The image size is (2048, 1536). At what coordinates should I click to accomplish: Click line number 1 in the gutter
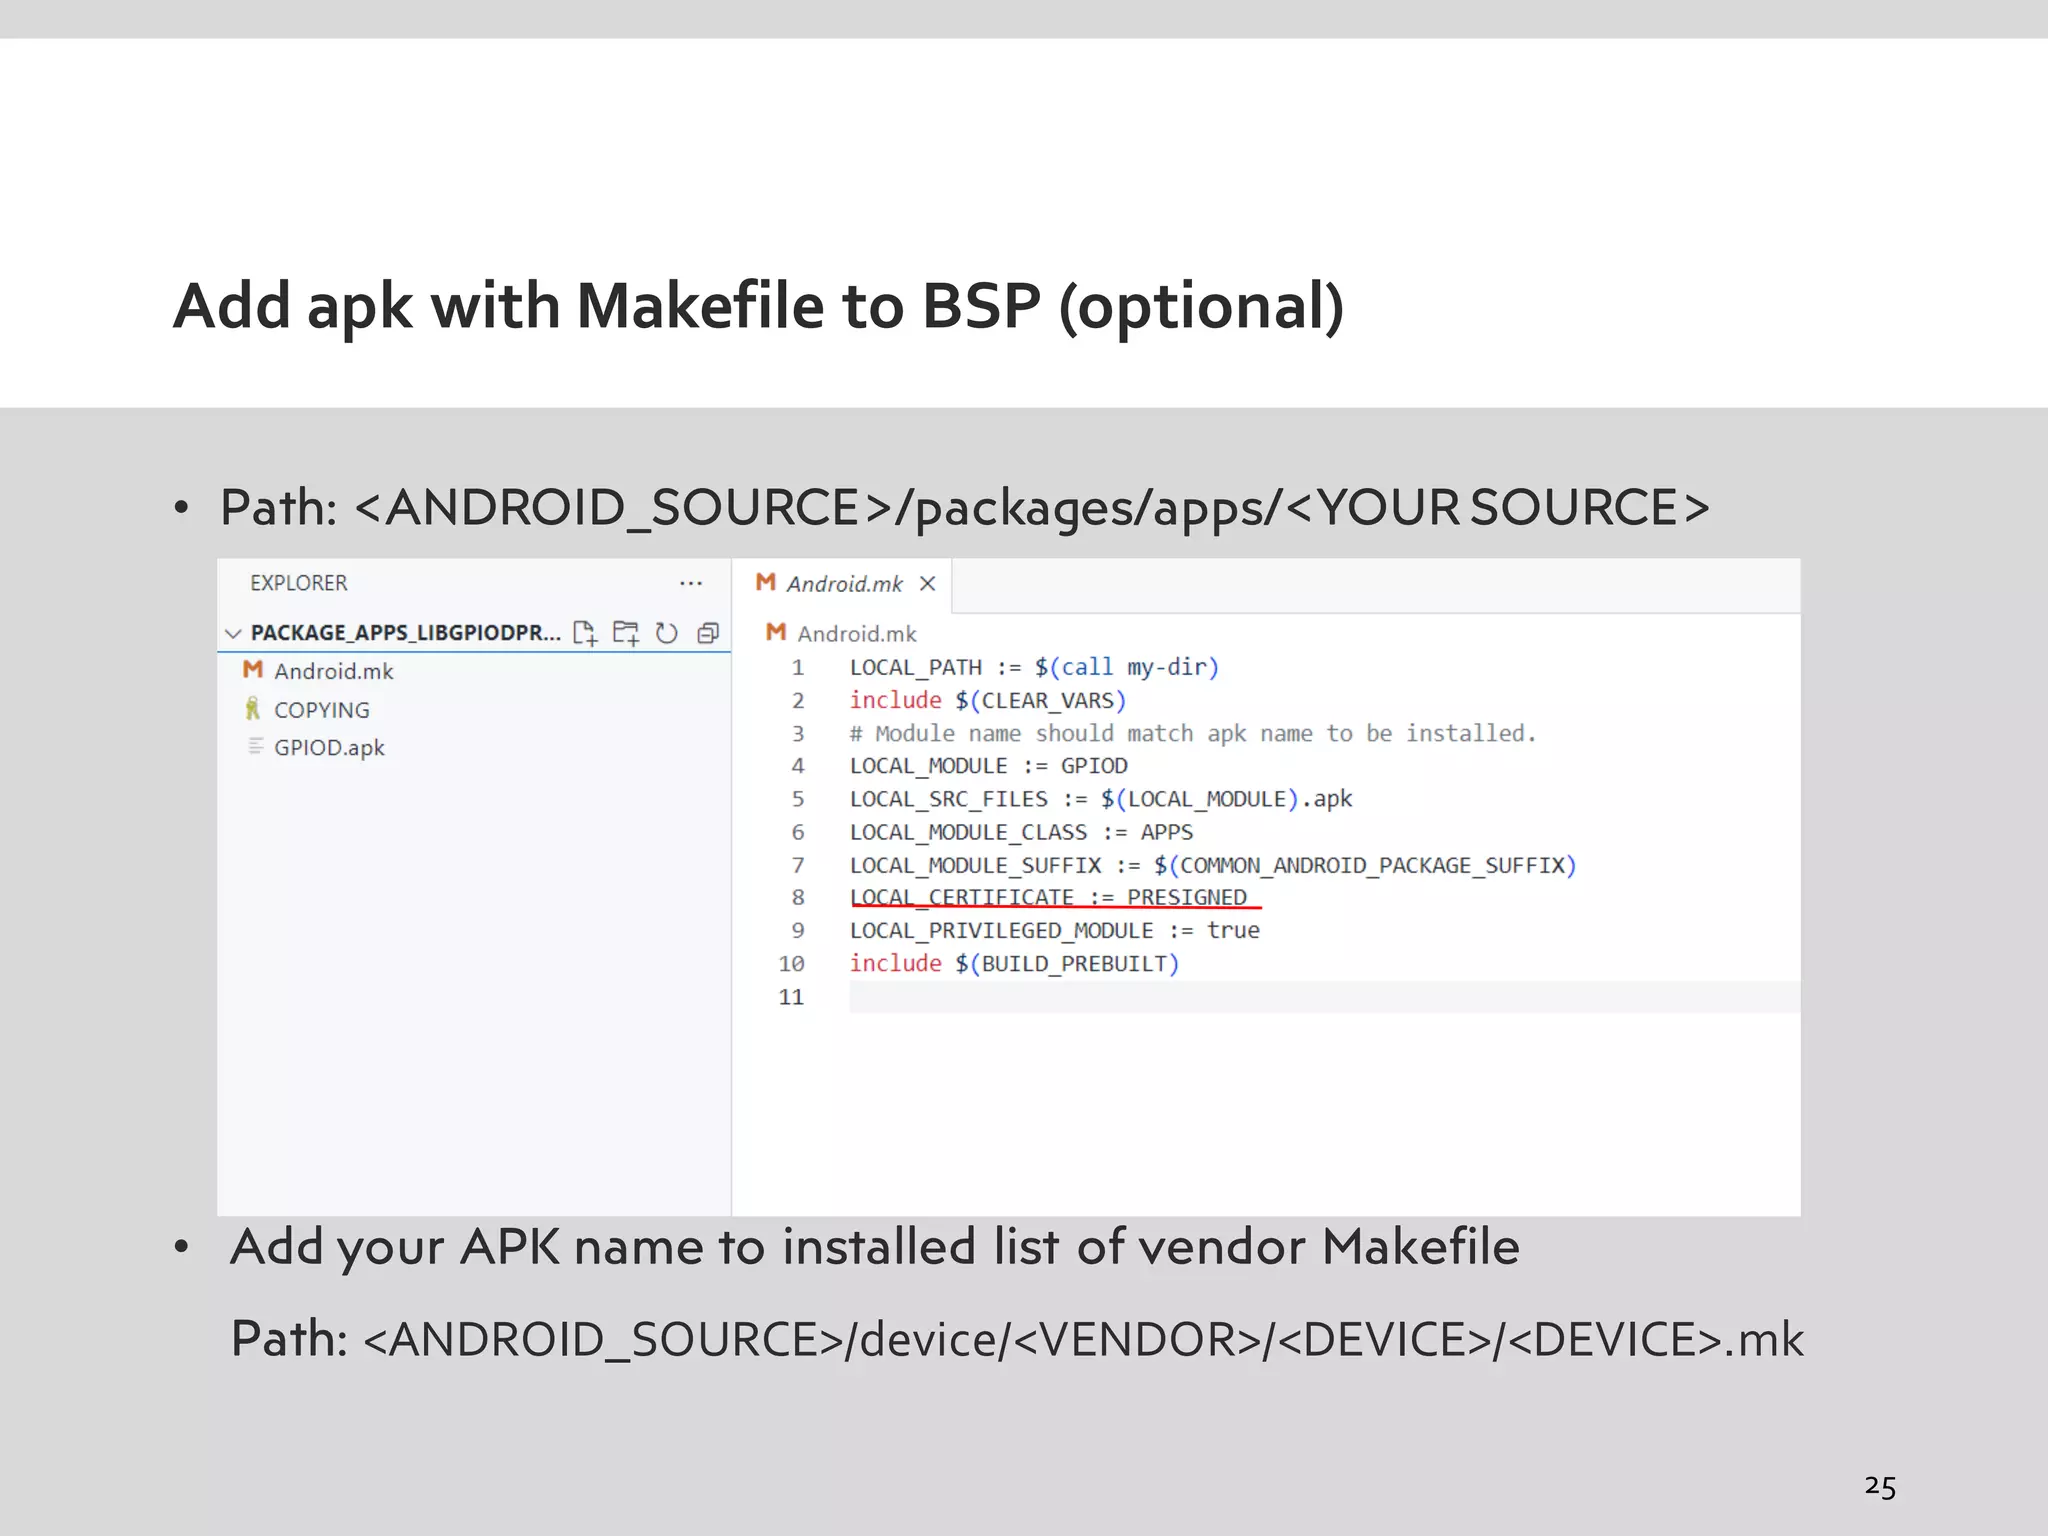click(798, 668)
